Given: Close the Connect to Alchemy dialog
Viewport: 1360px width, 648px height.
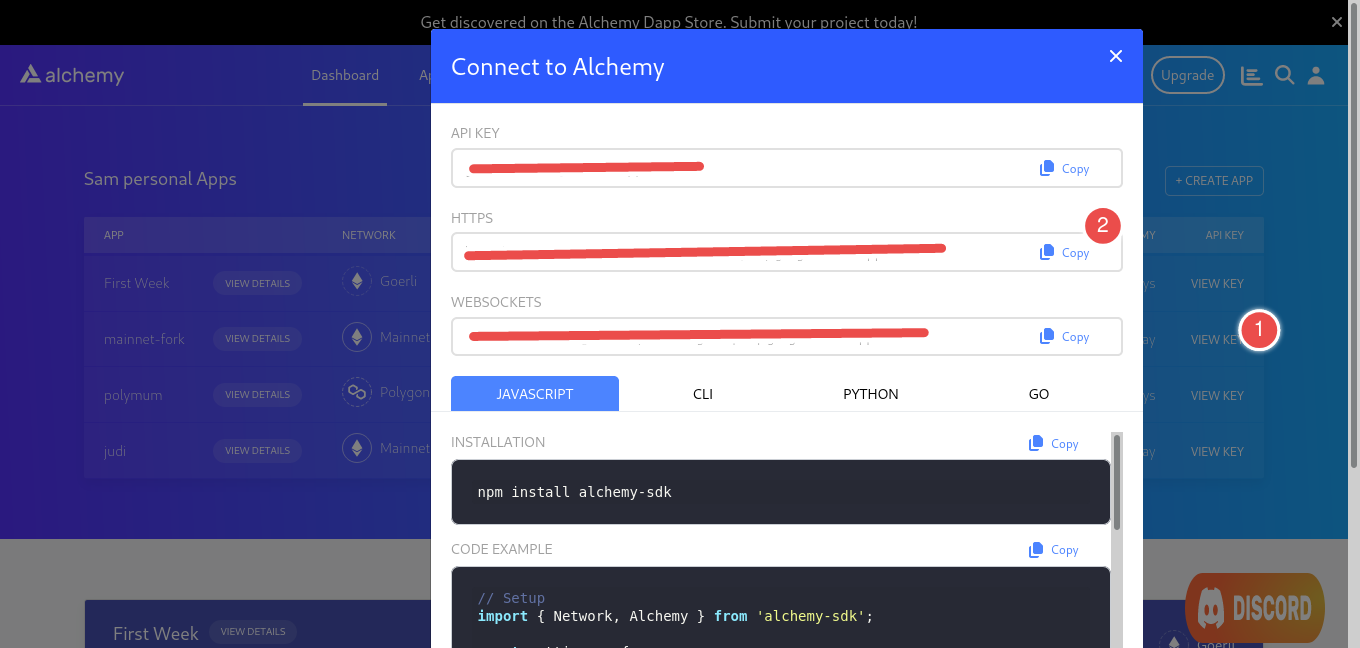Looking at the screenshot, I should click(x=1116, y=56).
